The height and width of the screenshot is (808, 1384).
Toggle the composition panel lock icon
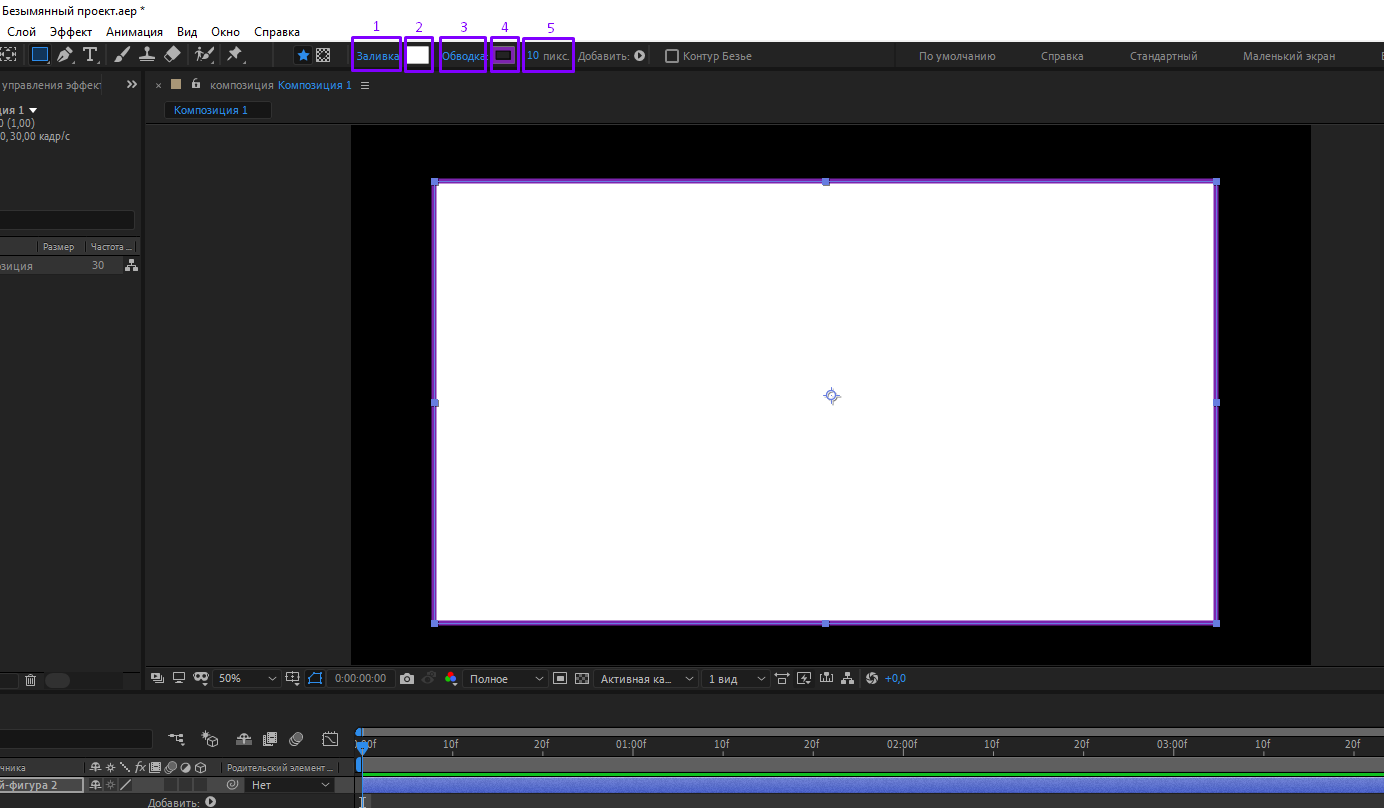coord(196,84)
